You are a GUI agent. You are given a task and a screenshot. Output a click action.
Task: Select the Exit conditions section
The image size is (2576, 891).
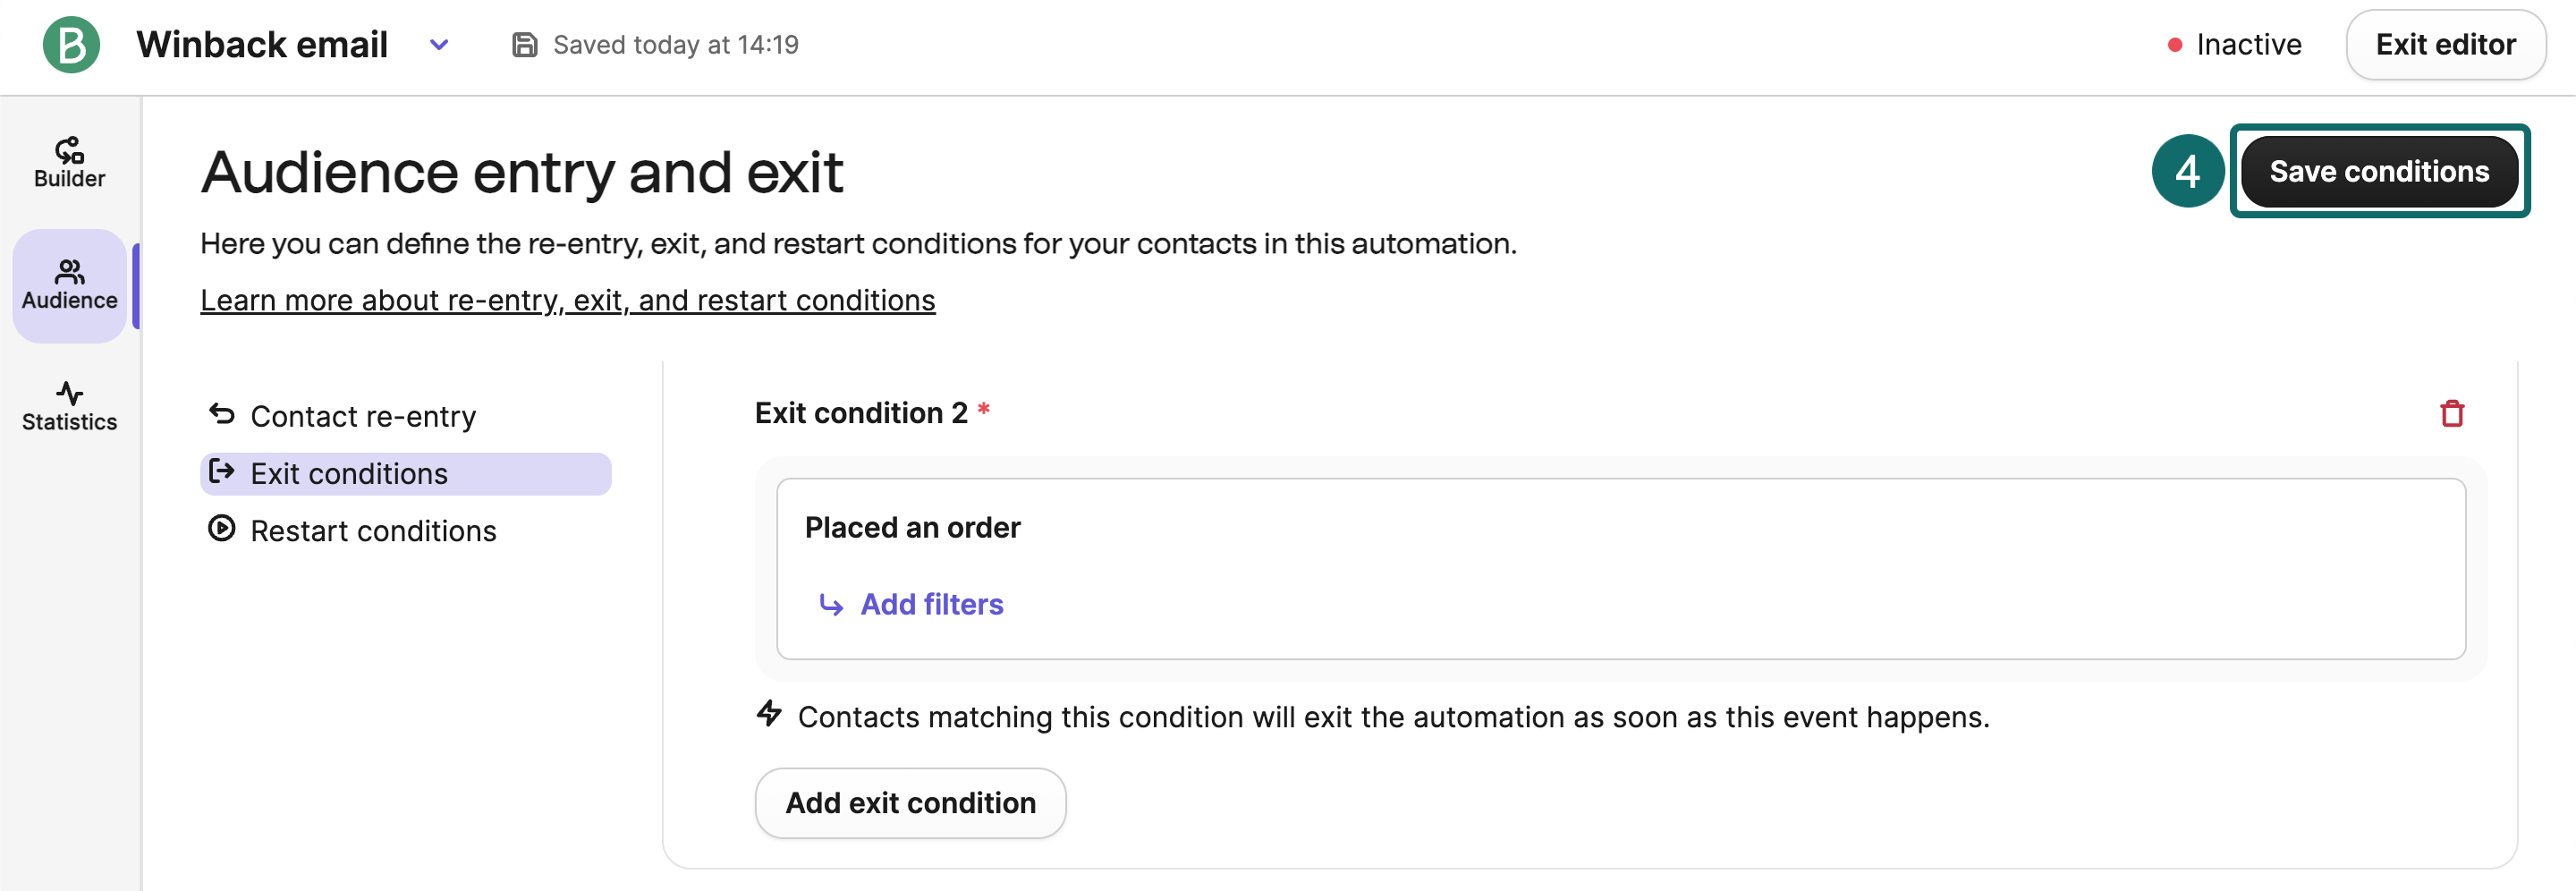click(x=349, y=474)
